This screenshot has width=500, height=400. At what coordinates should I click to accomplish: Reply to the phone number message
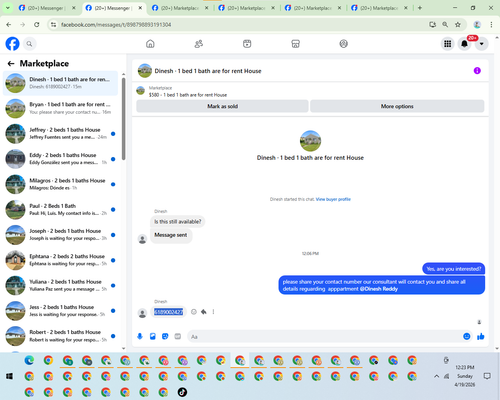[204, 312]
